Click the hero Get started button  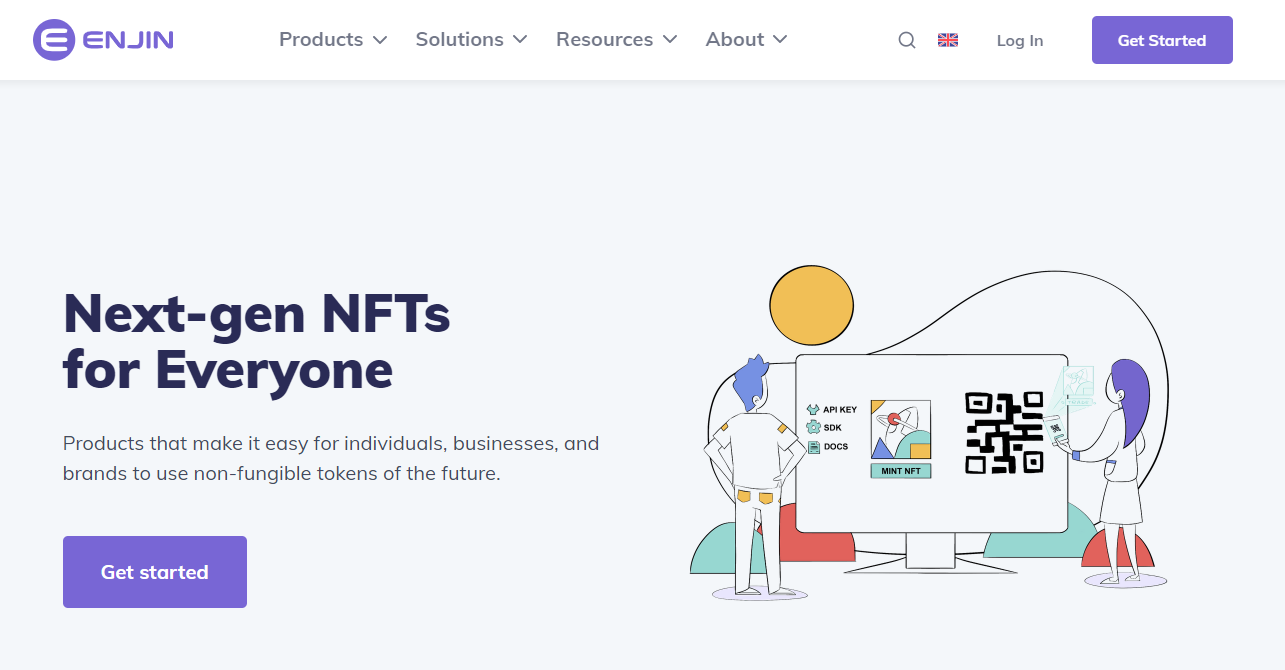click(155, 572)
